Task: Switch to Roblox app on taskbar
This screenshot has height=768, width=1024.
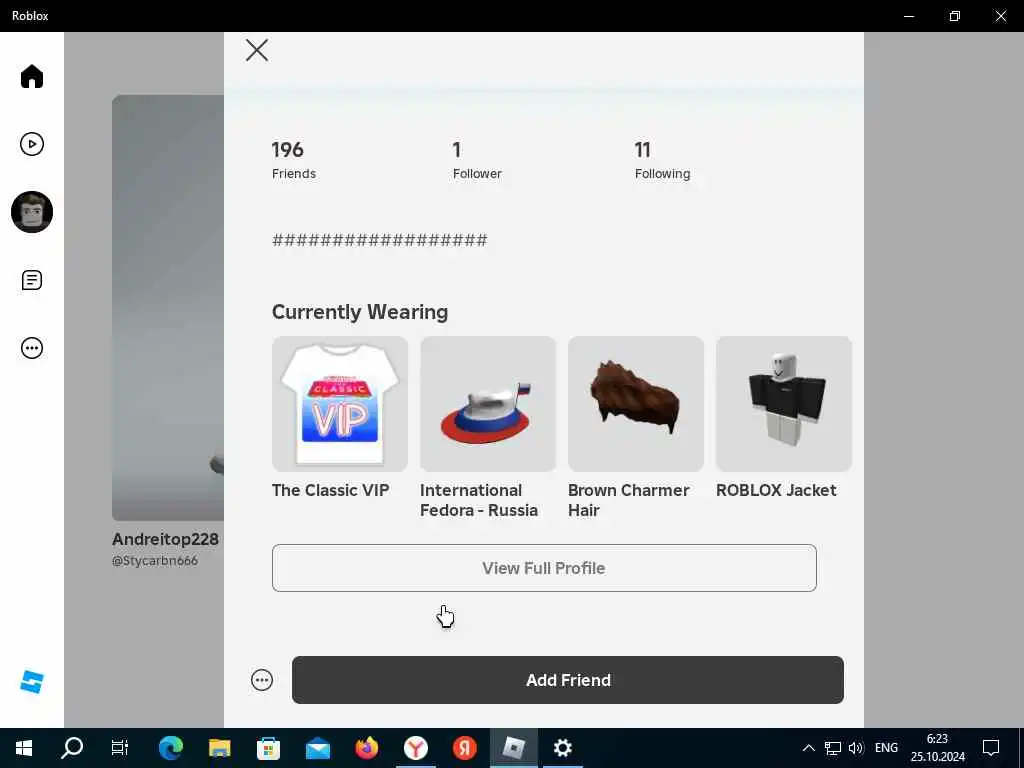Action: [x=513, y=748]
